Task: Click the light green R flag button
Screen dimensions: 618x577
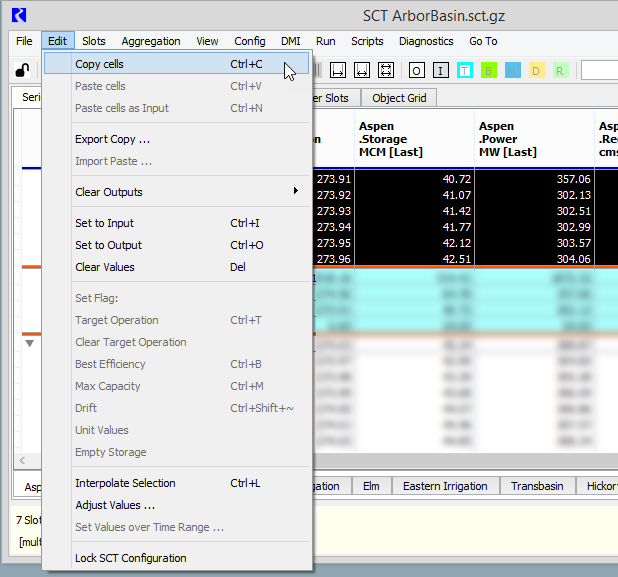Action: coord(560,70)
